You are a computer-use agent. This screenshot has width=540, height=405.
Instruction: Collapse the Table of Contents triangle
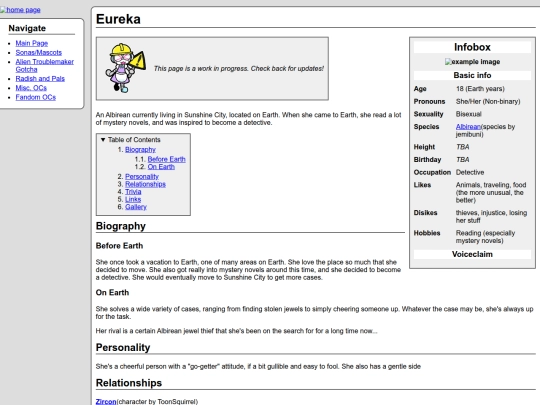[103, 139]
